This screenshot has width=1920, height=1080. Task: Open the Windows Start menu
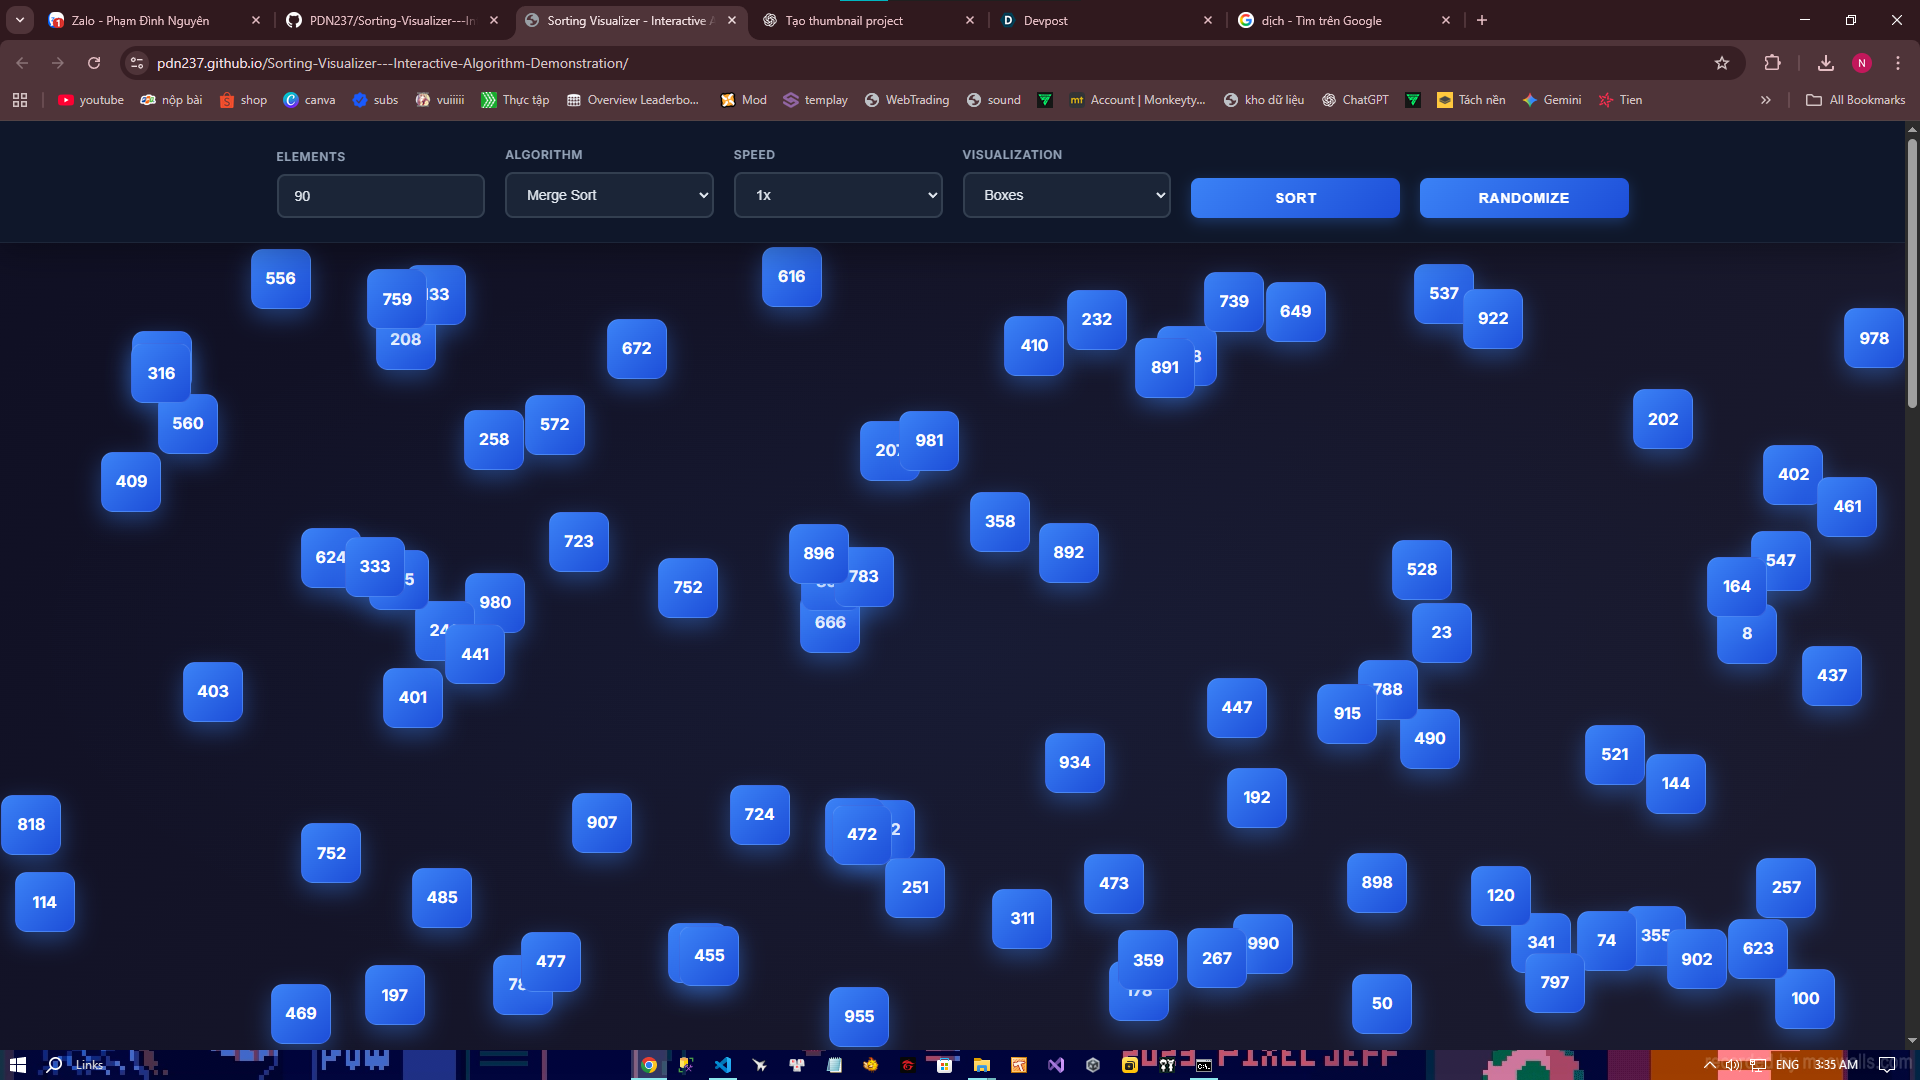pyautogui.click(x=17, y=1064)
